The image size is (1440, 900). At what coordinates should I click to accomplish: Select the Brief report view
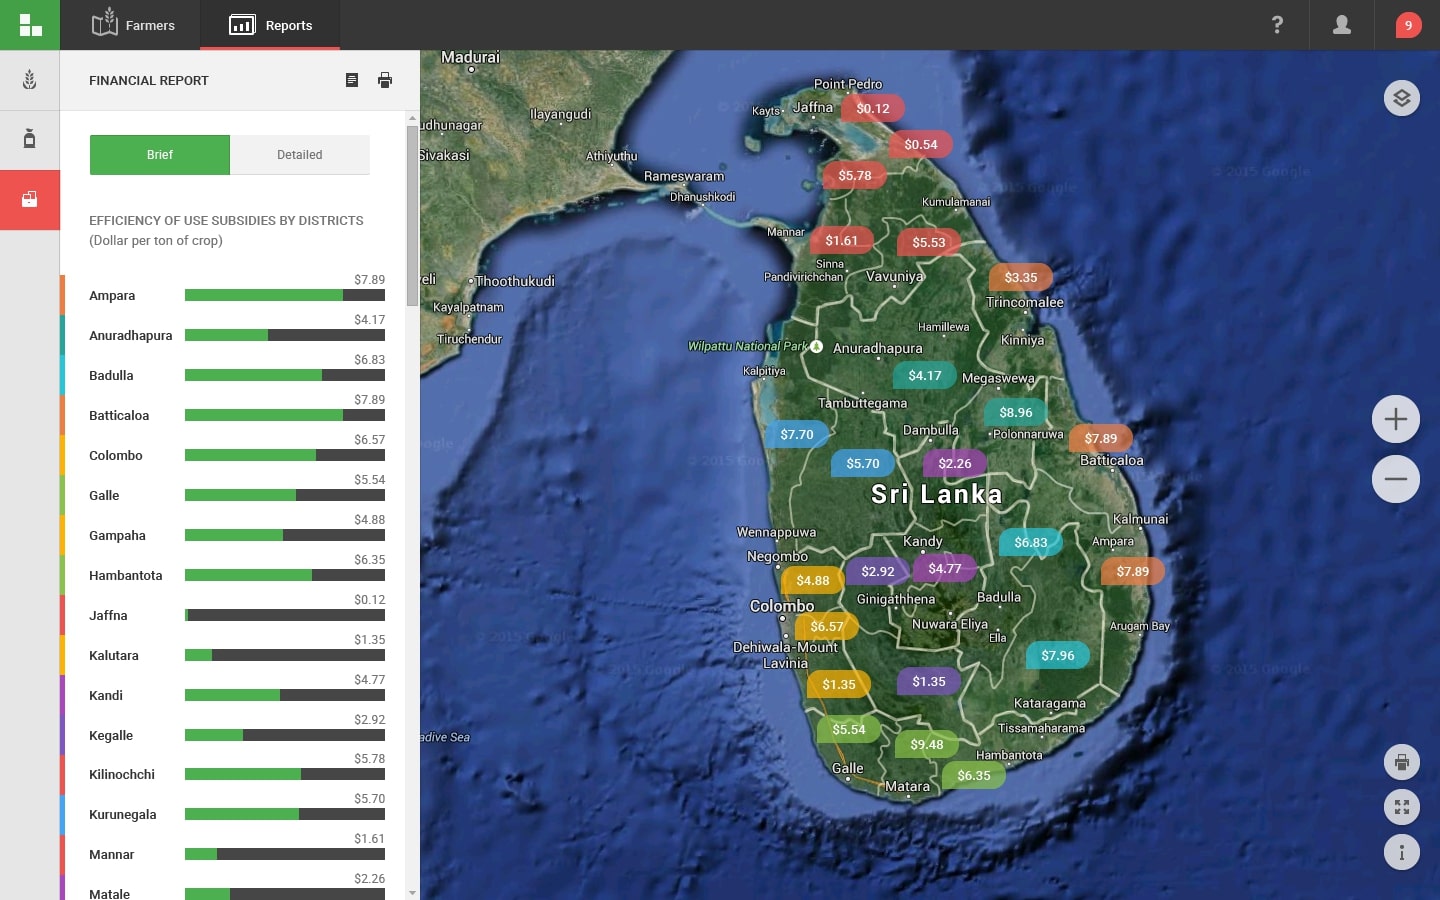[160, 155]
